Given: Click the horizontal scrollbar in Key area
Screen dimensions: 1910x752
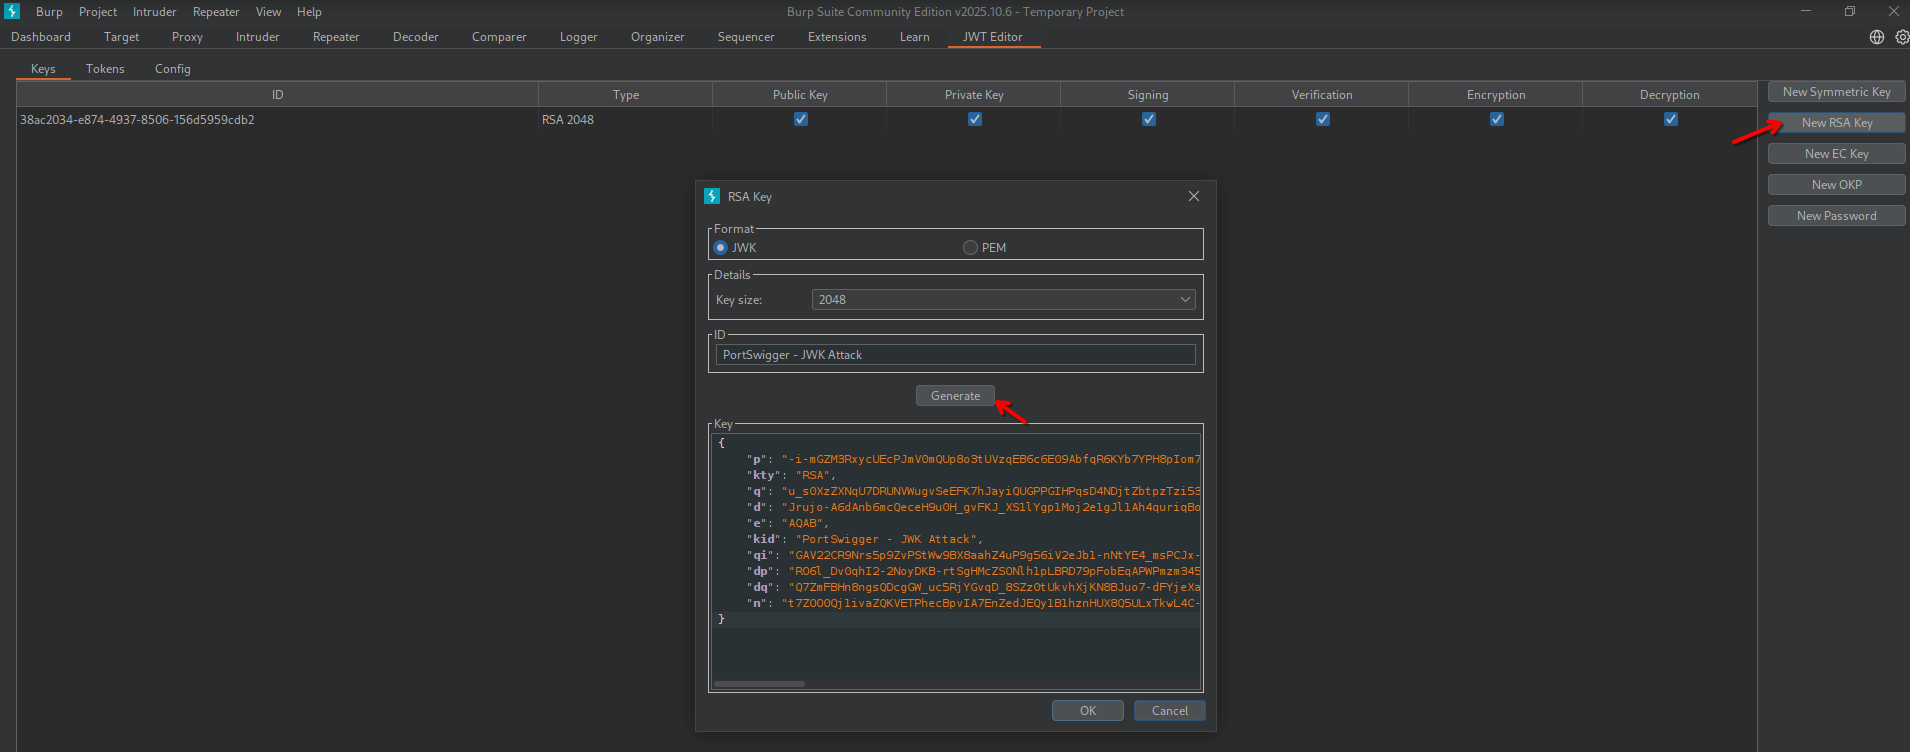Looking at the screenshot, I should pos(759,684).
